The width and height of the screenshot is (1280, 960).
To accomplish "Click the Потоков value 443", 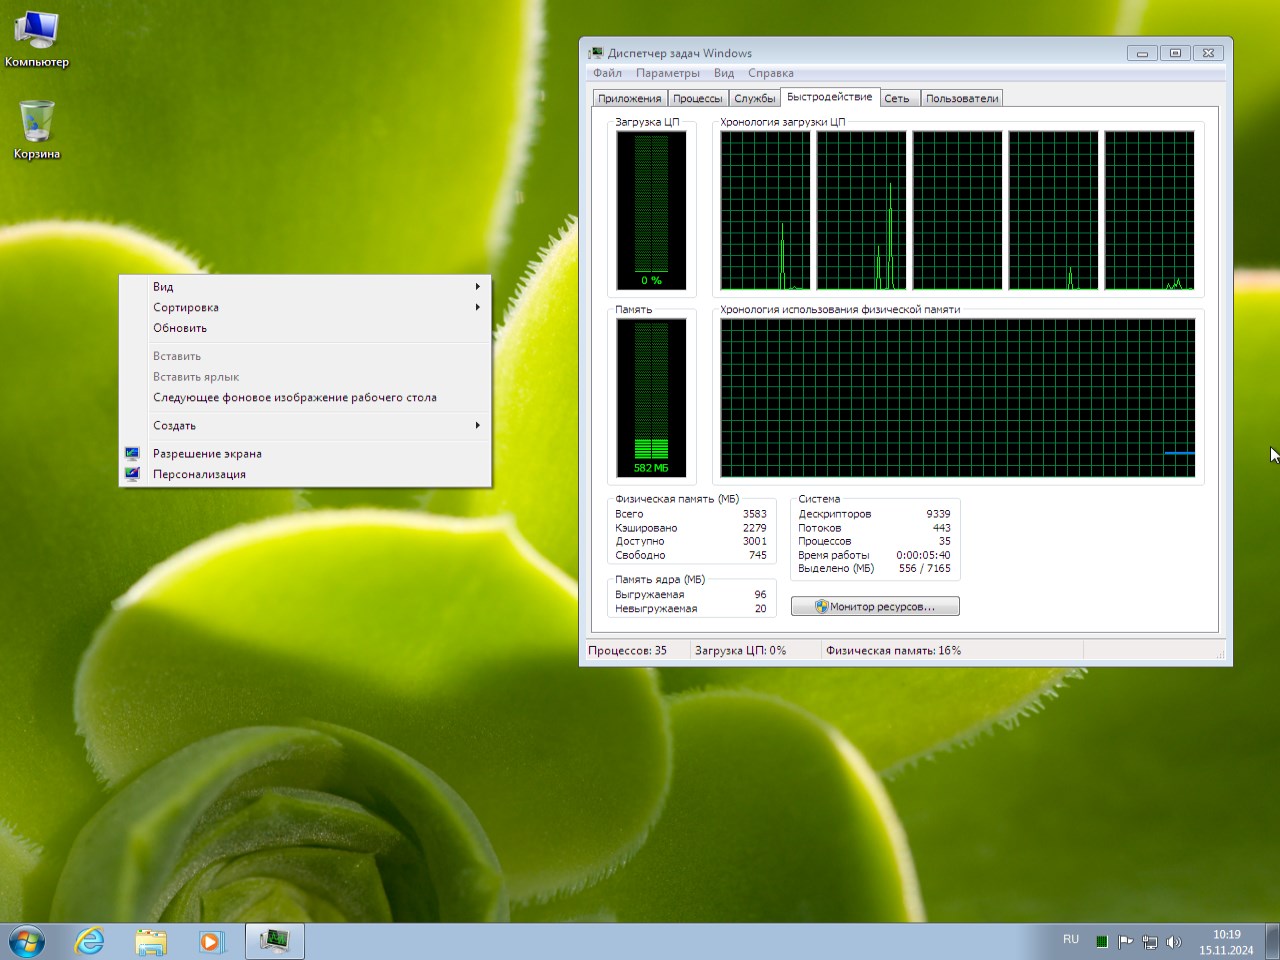I will 942,528.
